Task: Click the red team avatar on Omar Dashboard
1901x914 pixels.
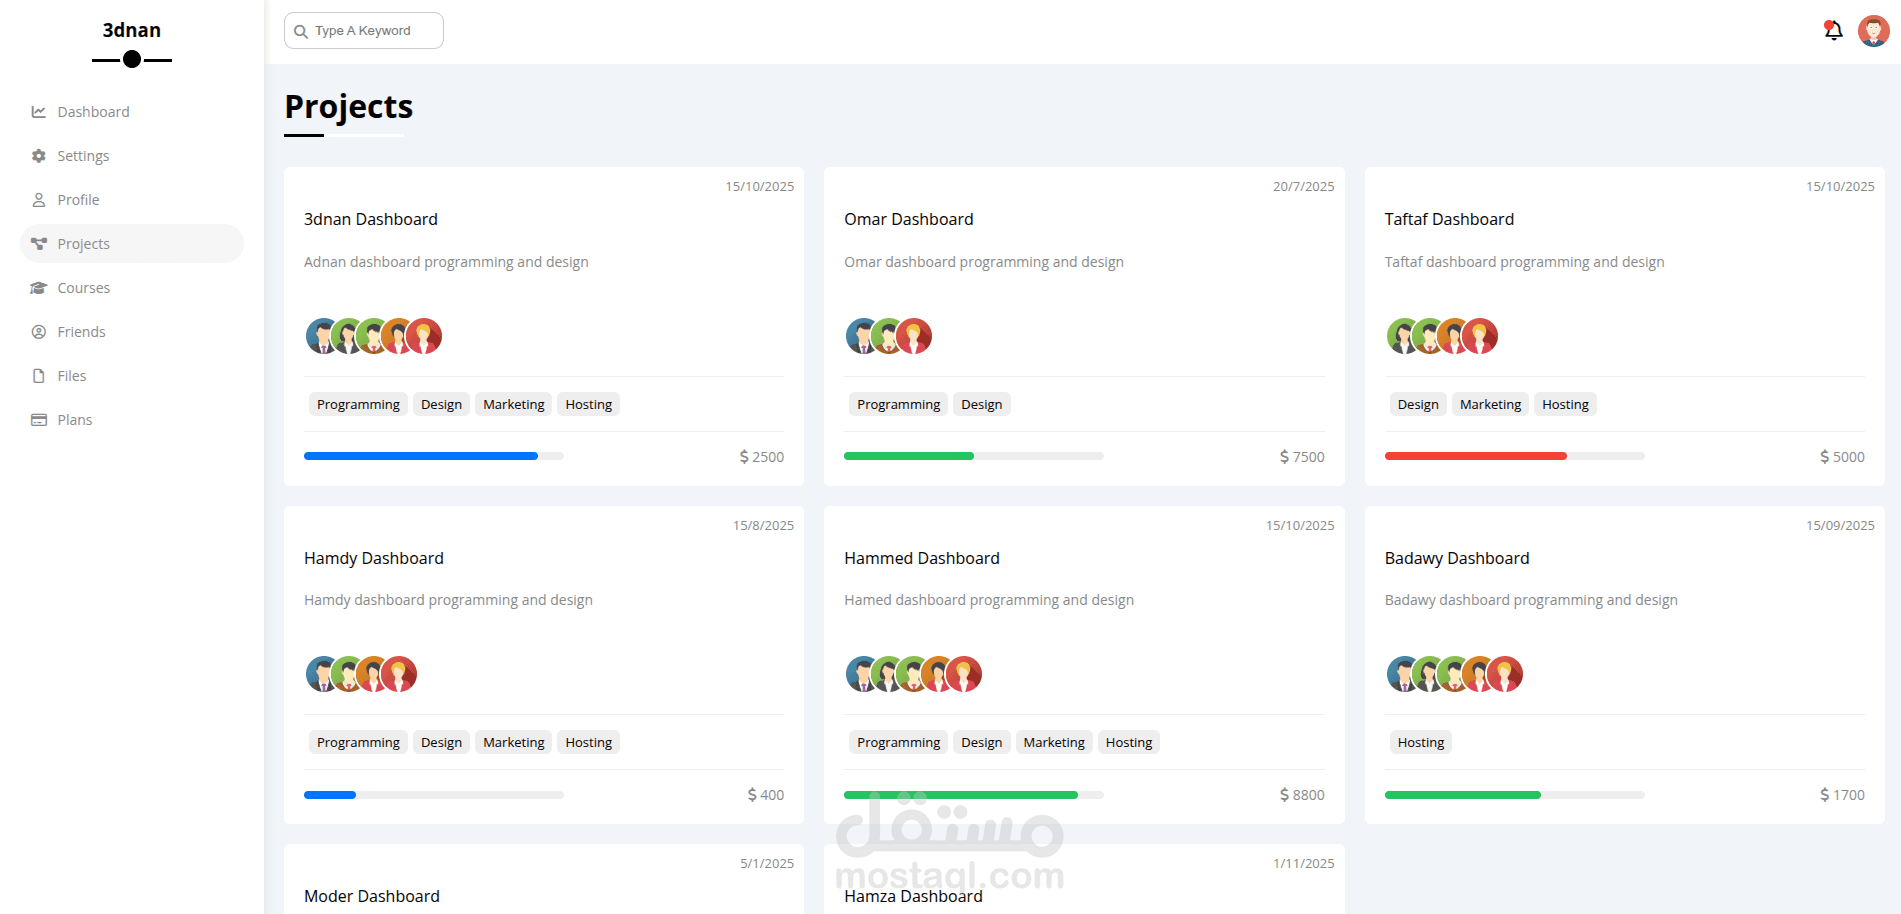Action: click(915, 337)
